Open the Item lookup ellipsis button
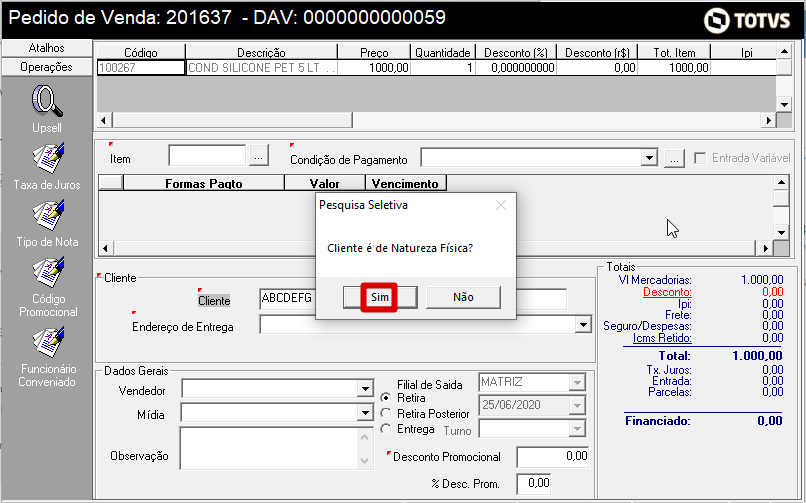806x503 pixels. point(259,156)
